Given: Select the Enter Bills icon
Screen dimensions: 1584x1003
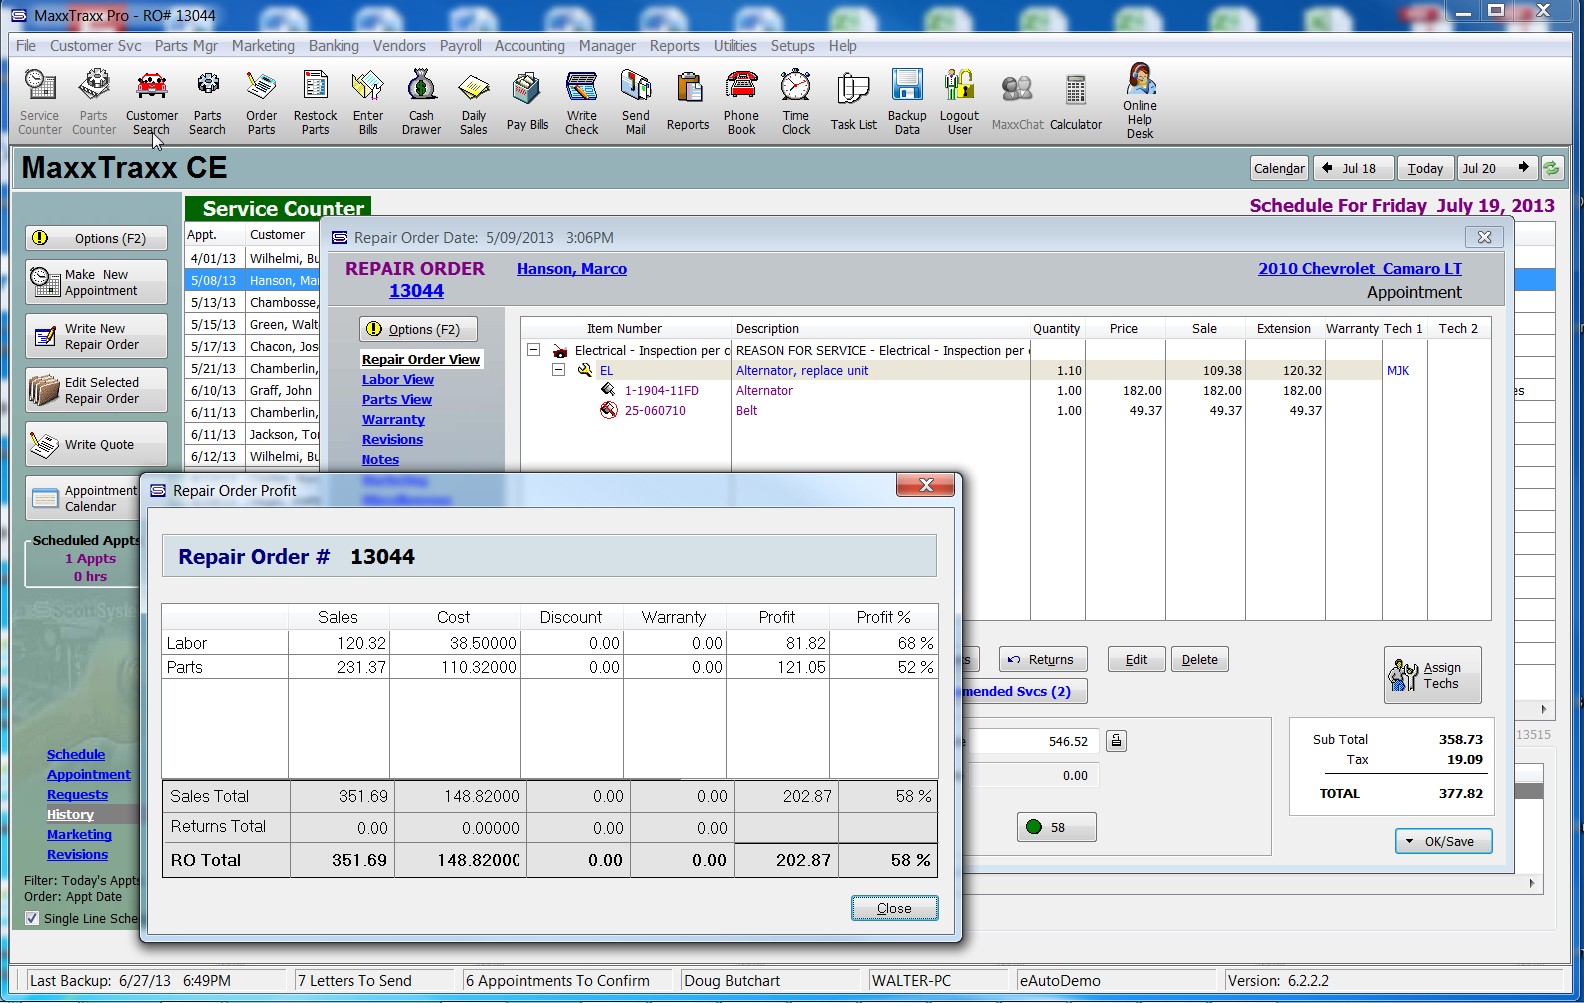Looking at the screenshot, I should tap(368, 101).
